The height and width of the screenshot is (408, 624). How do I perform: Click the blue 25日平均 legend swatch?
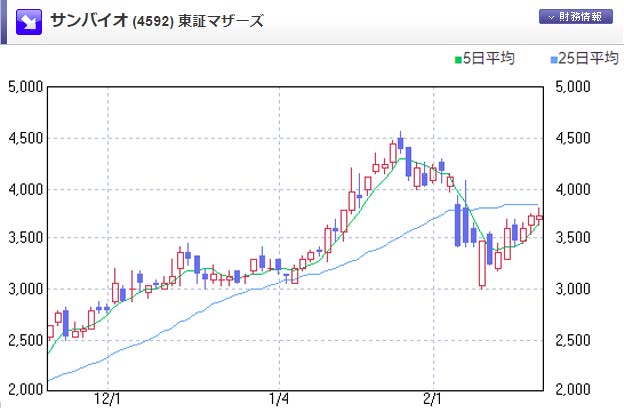(554, 60)
